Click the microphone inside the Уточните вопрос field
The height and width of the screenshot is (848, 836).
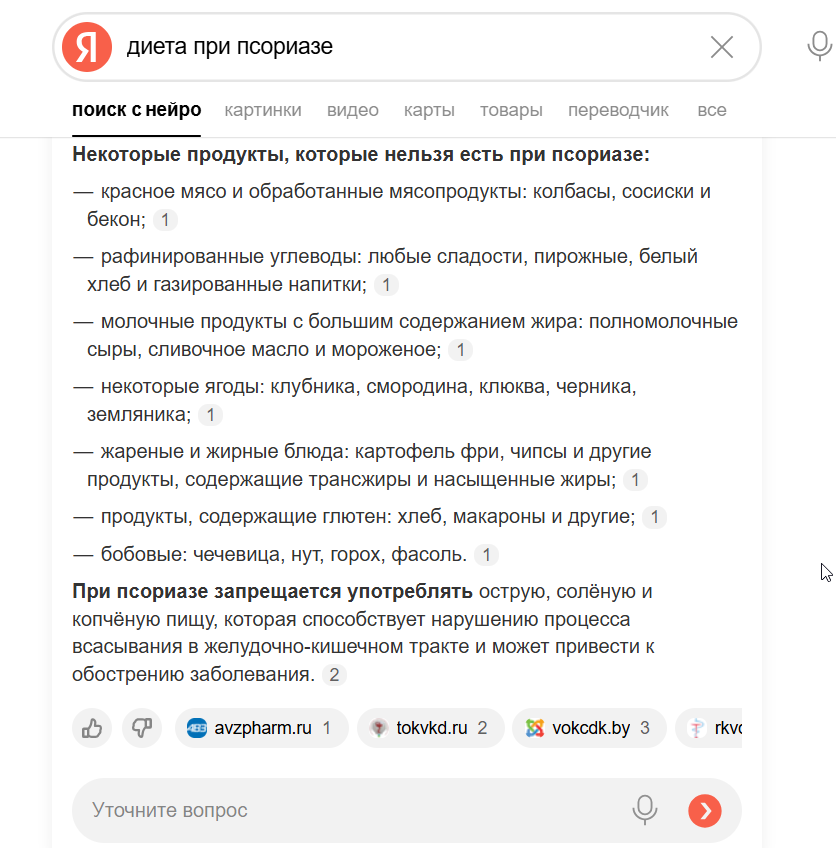point(645,810)
